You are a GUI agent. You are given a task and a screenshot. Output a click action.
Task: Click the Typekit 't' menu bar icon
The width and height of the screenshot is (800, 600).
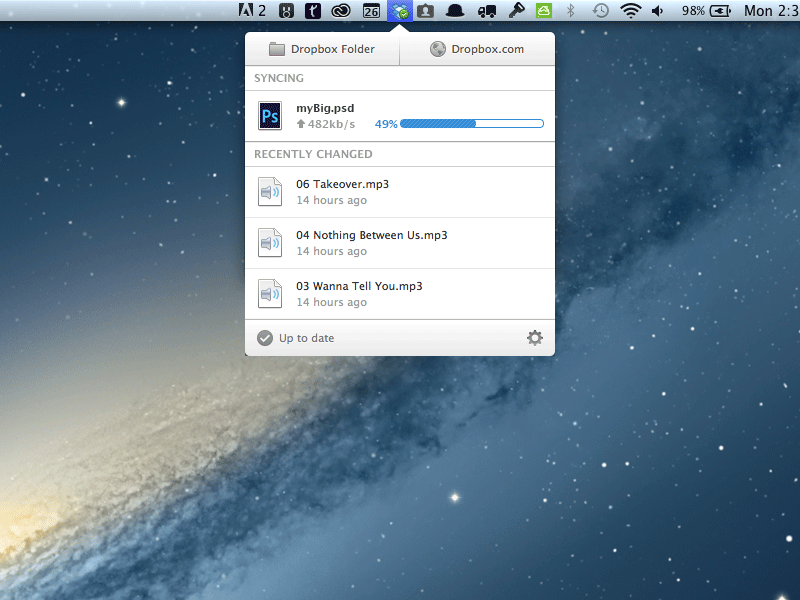click(313, 11)
